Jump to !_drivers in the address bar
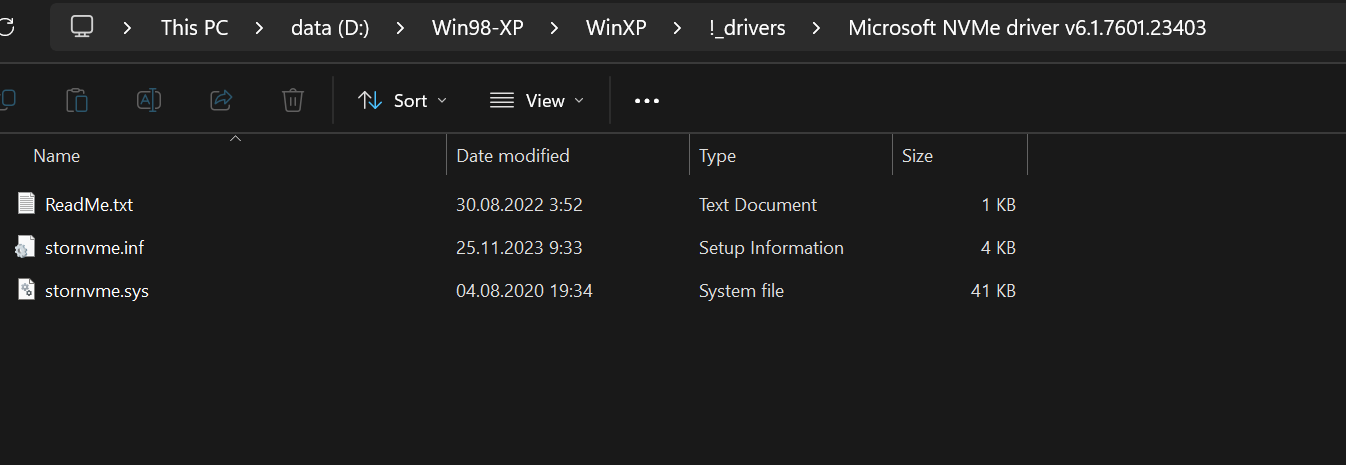Screen dimensions: 1346x465 pyautogui.click(x=746, y=28)
